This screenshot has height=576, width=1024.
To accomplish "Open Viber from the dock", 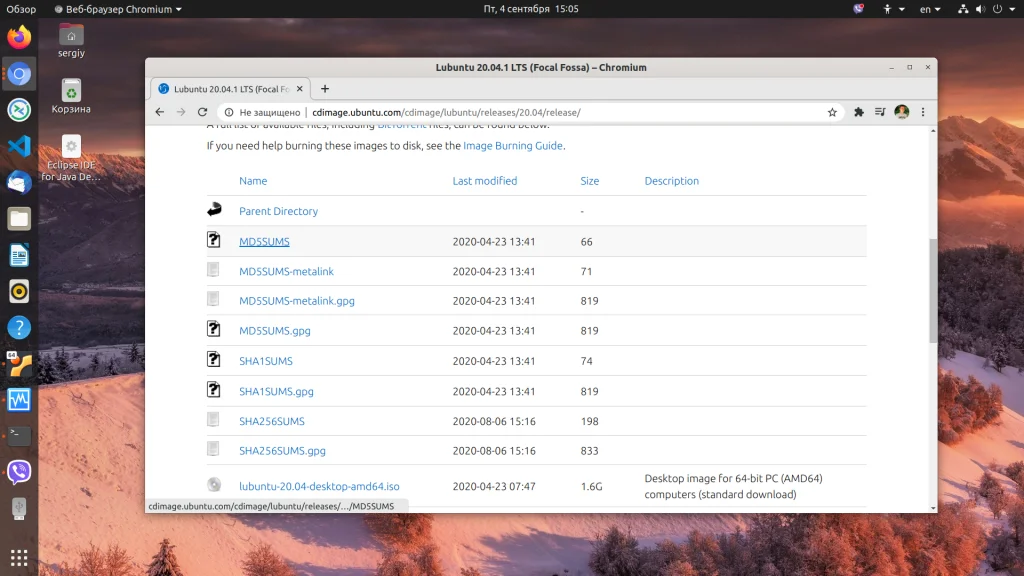I will (19, 472).
